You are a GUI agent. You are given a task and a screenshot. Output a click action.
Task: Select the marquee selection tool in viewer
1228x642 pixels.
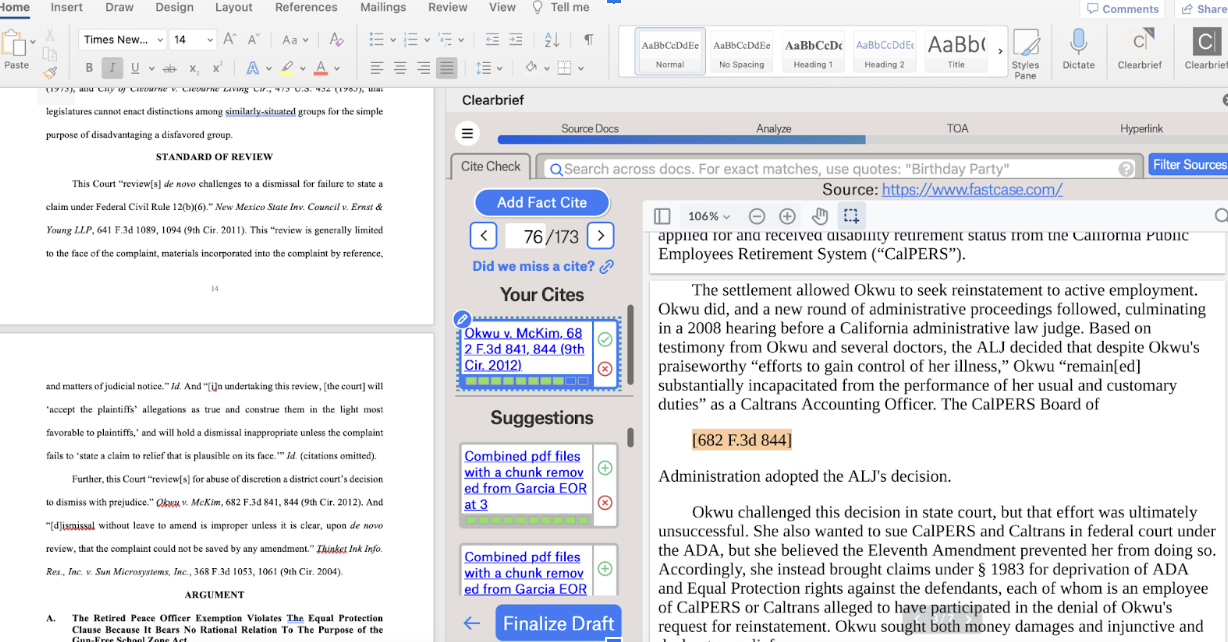tap(851, 216)
